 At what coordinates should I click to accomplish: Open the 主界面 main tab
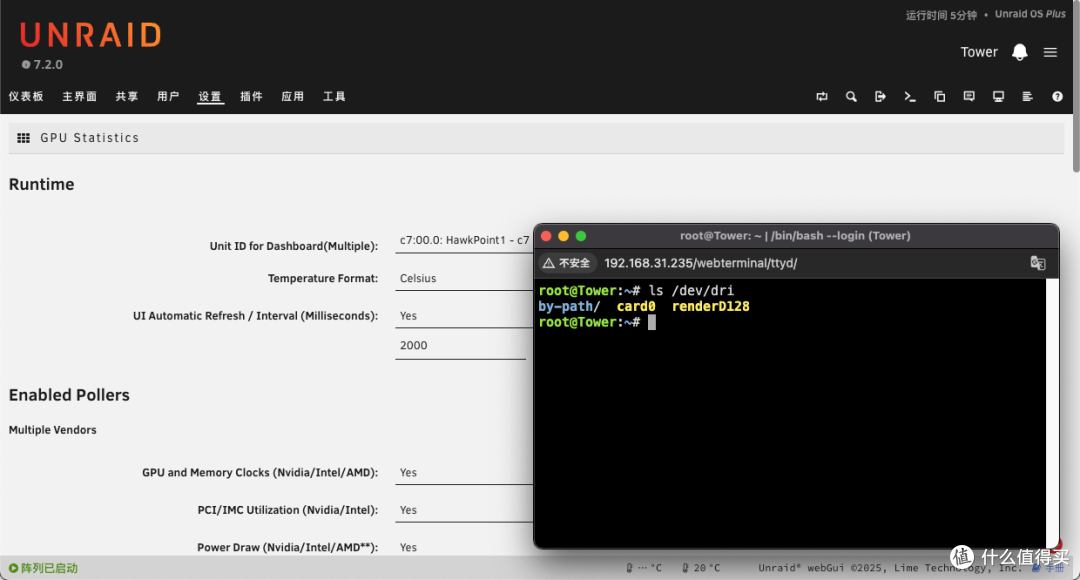(x=80, y=96)
